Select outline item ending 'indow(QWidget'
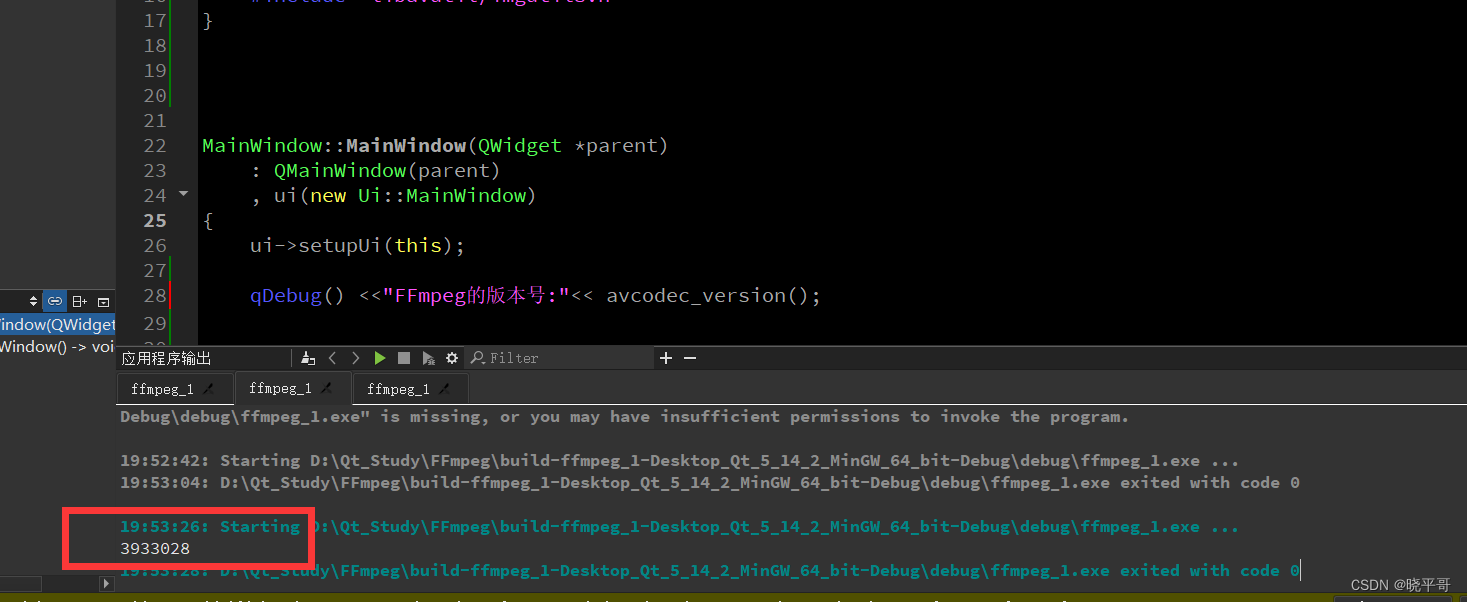The height and width of the screenshot is (602, 1467). 58,324
